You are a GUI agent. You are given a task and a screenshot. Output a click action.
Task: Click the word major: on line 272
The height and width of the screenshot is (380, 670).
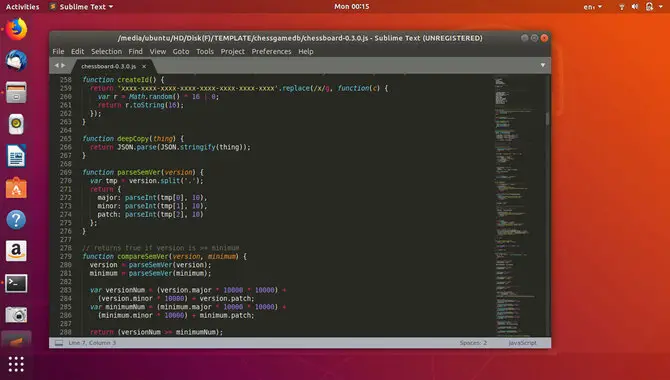pos(109,197)
